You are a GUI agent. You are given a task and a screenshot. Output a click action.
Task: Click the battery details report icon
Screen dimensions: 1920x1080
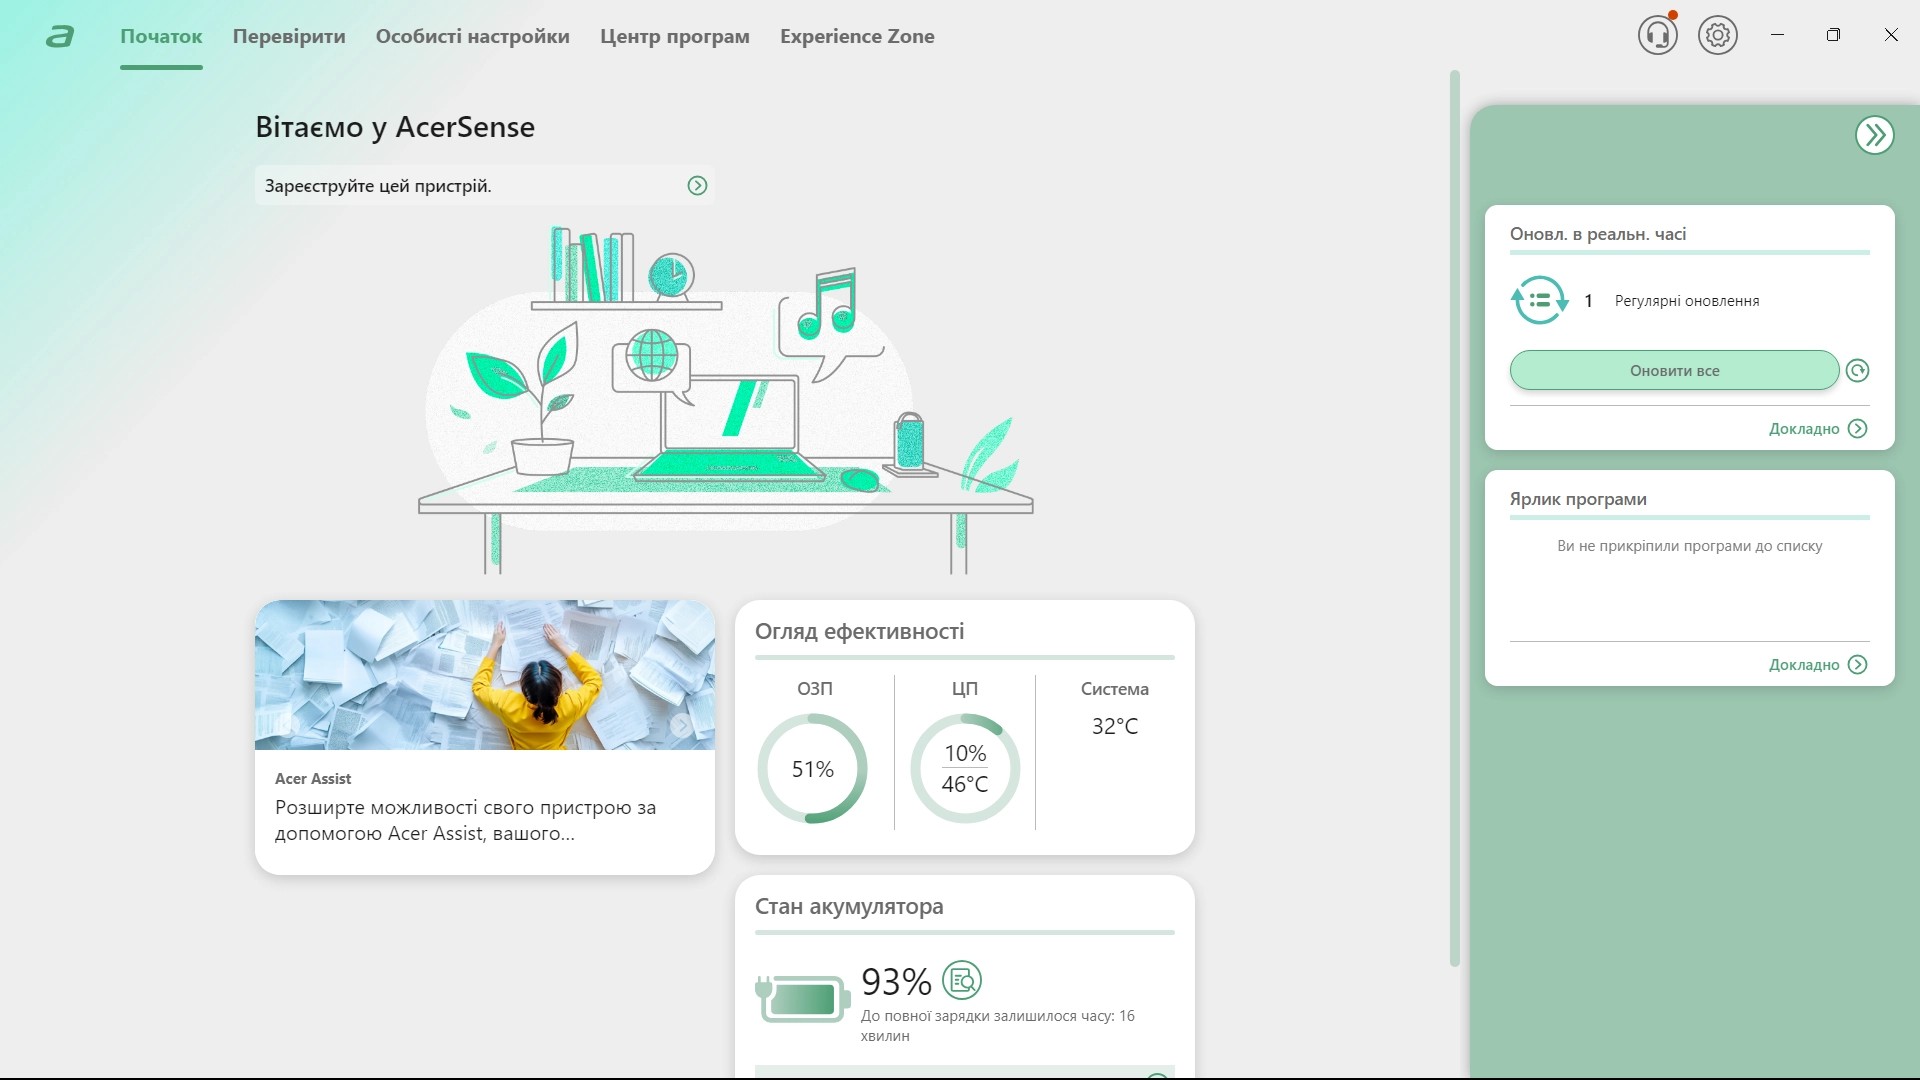tap(962, 981)
